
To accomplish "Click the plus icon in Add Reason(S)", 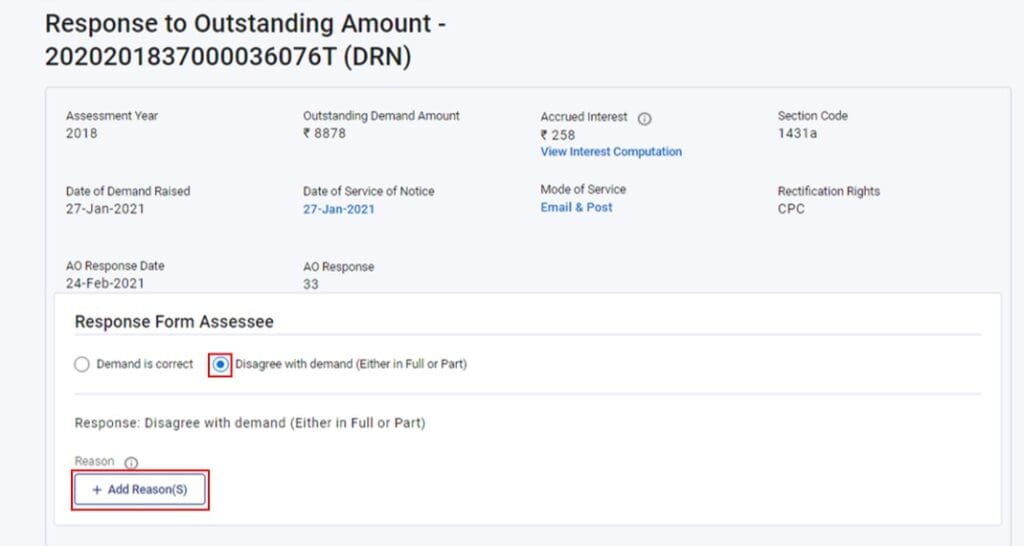I will [97, 490].
